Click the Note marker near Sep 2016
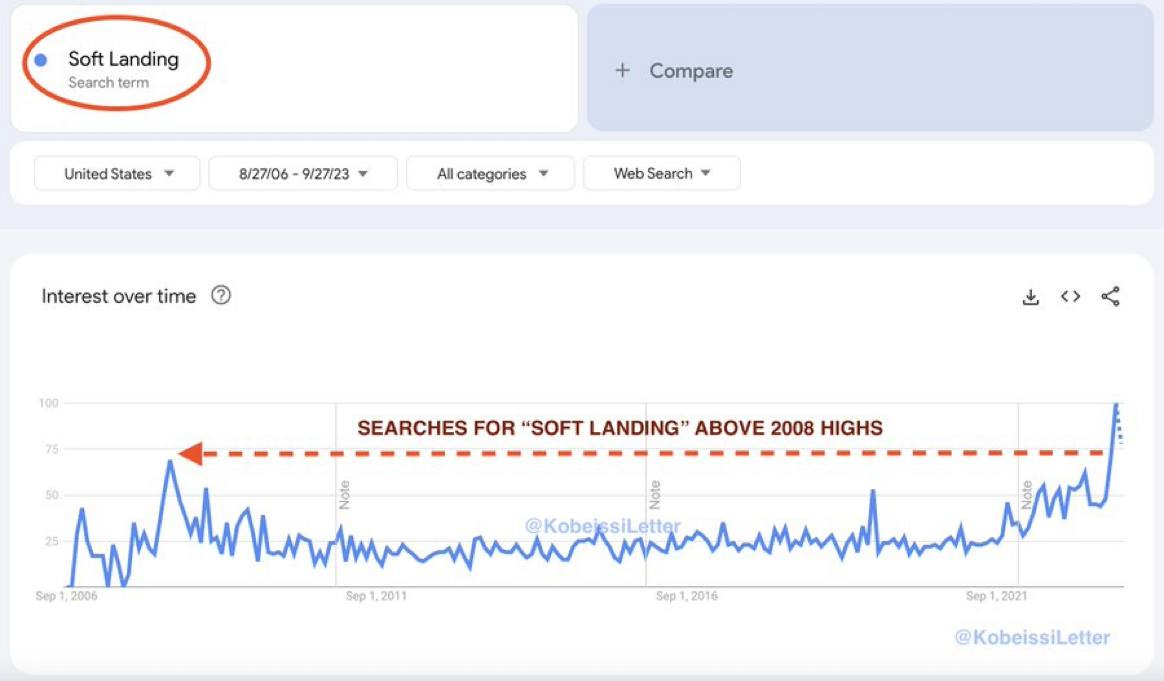The width and height of the screenshot is (1164, 681). 655,495
